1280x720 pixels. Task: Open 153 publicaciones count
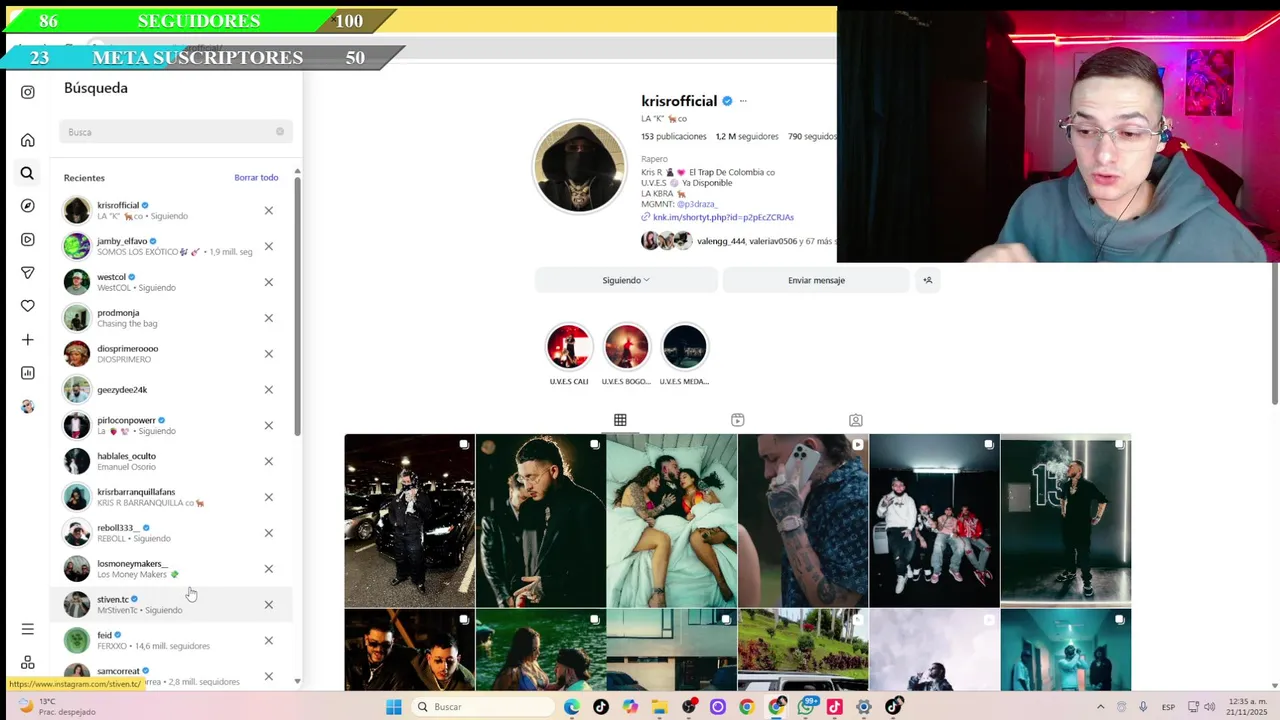click(674, 136)
